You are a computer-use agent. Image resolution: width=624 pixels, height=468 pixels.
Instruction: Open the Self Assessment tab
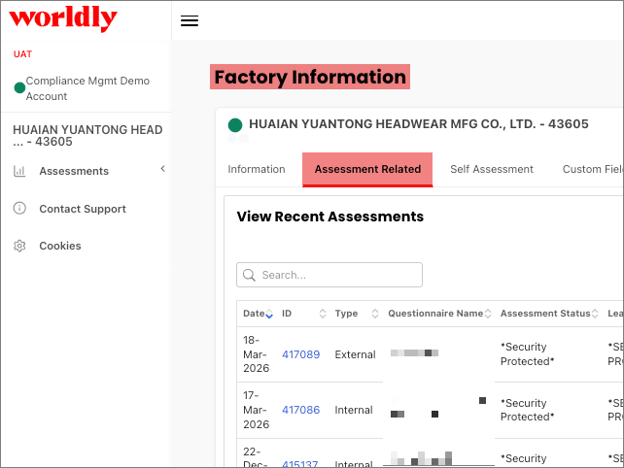[491, 169]
